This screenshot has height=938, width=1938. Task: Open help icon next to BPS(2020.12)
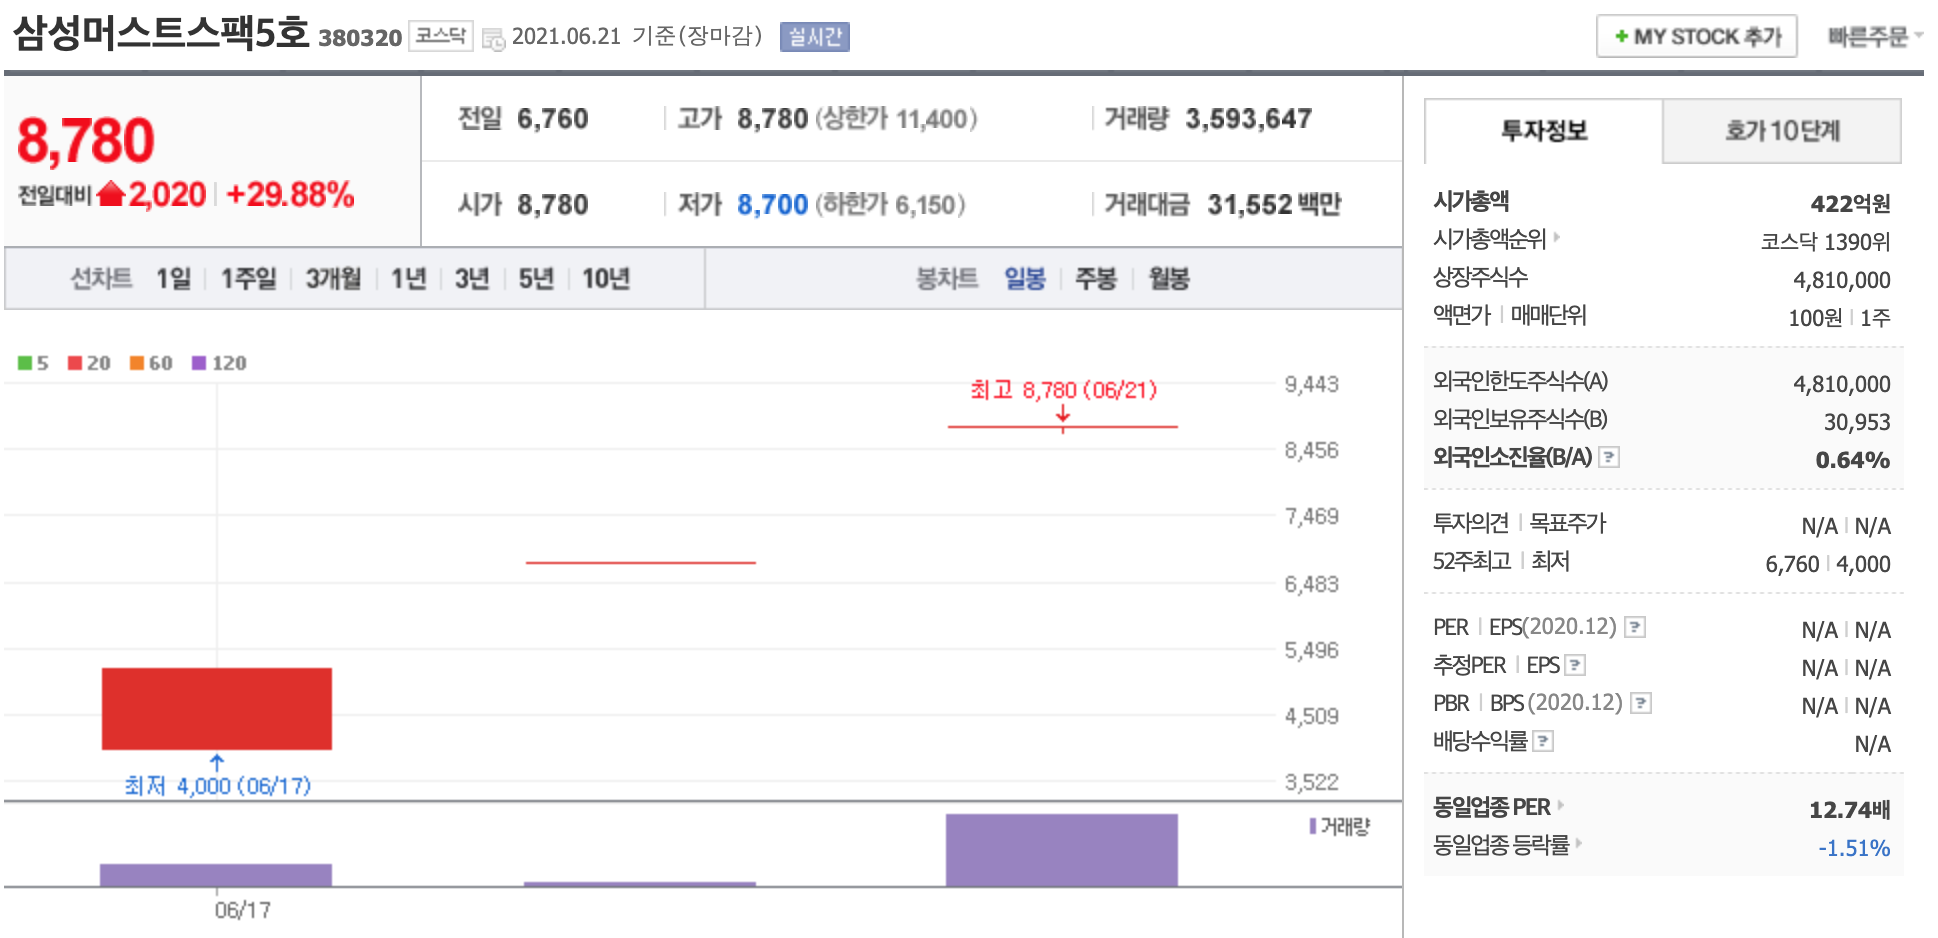tap(1641, 703)
